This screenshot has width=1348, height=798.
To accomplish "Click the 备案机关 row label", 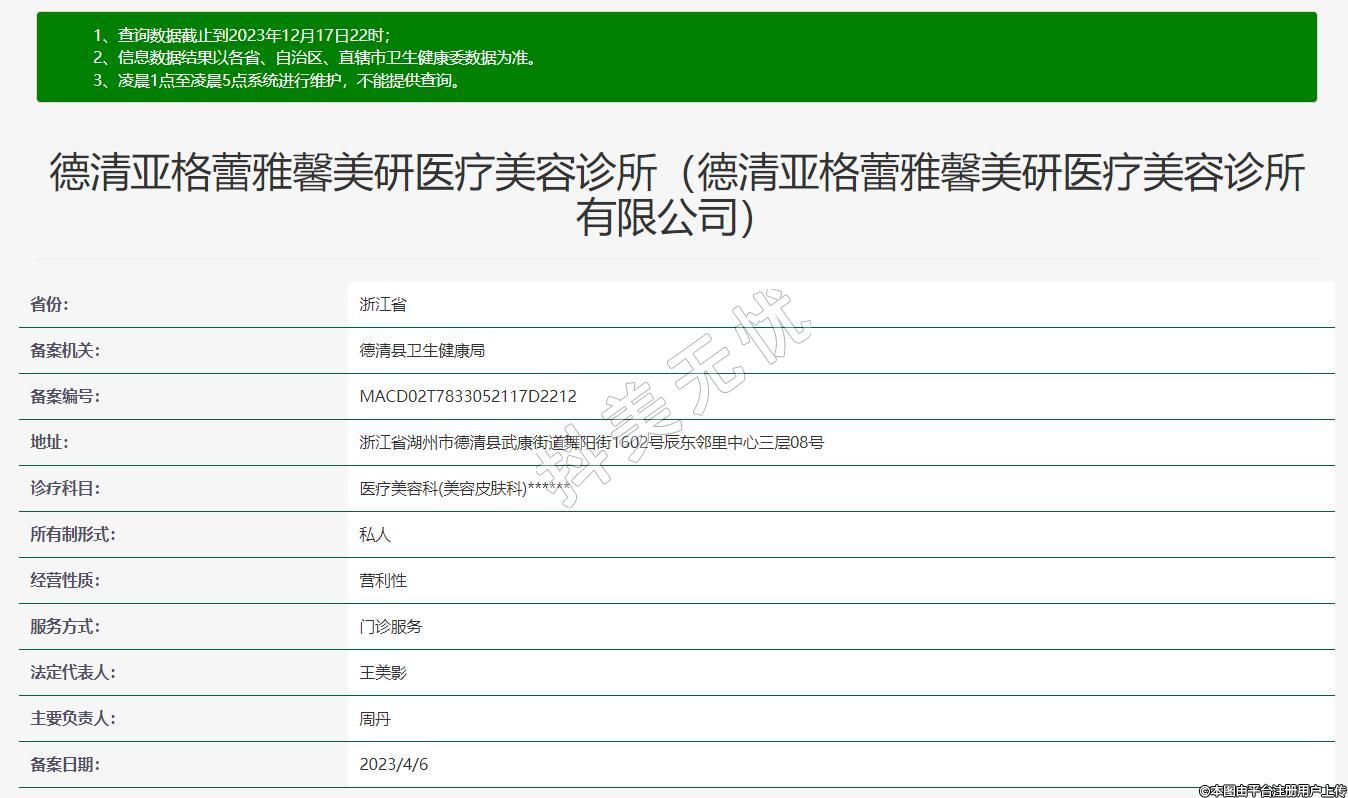I will pos(65,351).
